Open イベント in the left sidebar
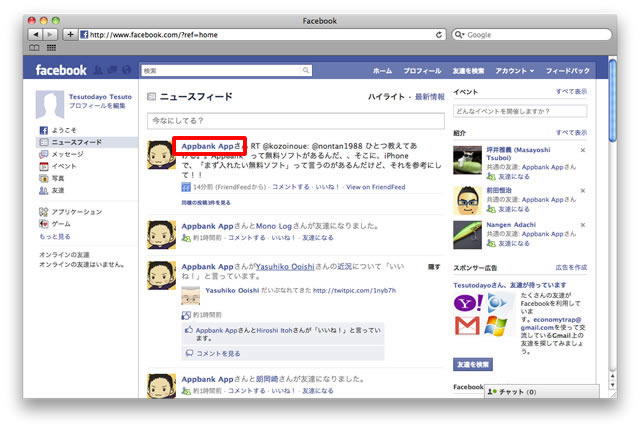640x430 pixels. coord(58,166)
